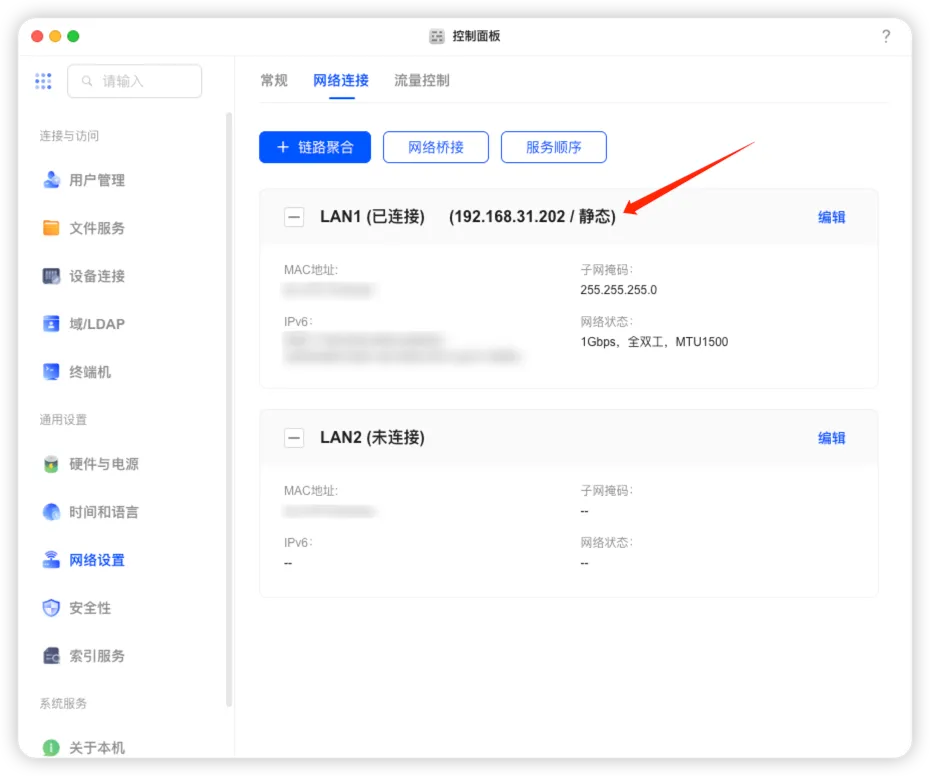Click the 终端机 terminal icon
Image resolution: width=930 pixels, height=776 pixels.
coord(52,372)
